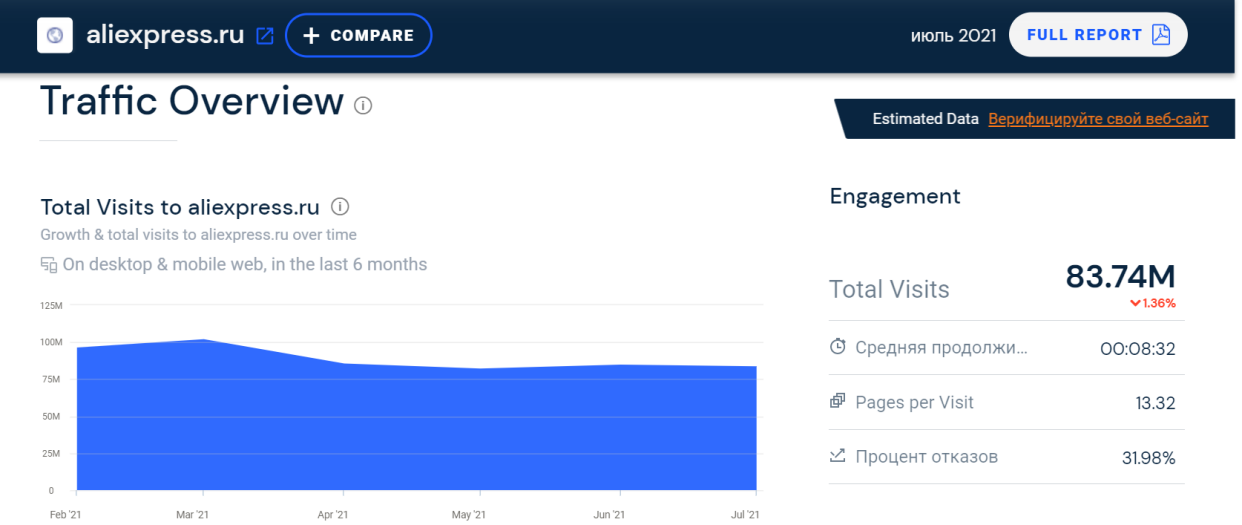The image size is (1242, 525).
Task: Select the июль 2021 date label
Action: click(953, 36)
